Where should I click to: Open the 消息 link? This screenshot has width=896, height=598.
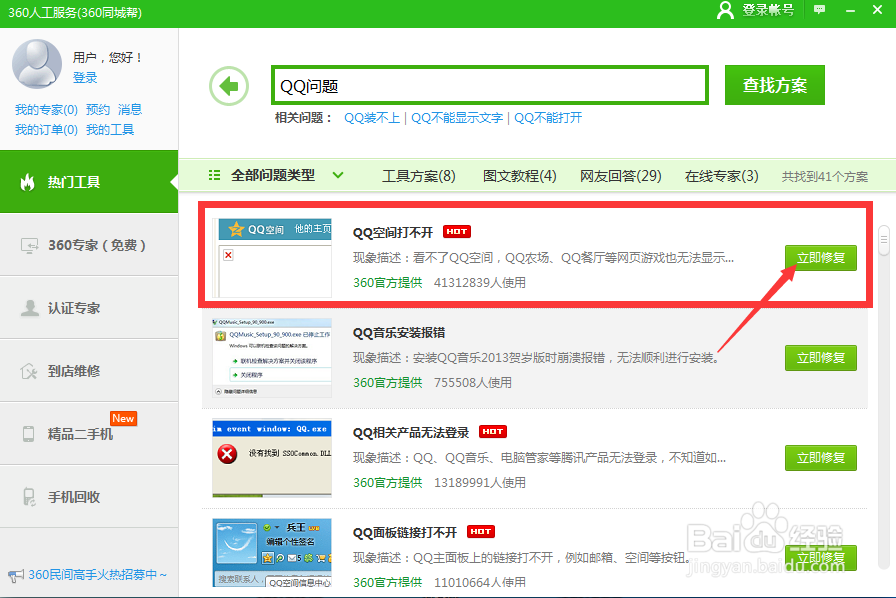[x=130, y=110]
